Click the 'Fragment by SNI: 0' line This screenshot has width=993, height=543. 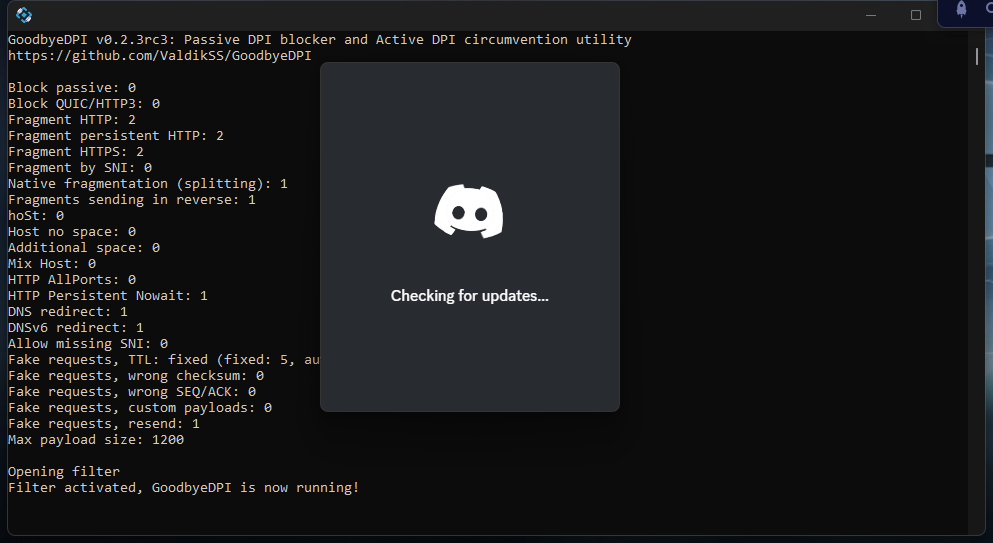80,167
